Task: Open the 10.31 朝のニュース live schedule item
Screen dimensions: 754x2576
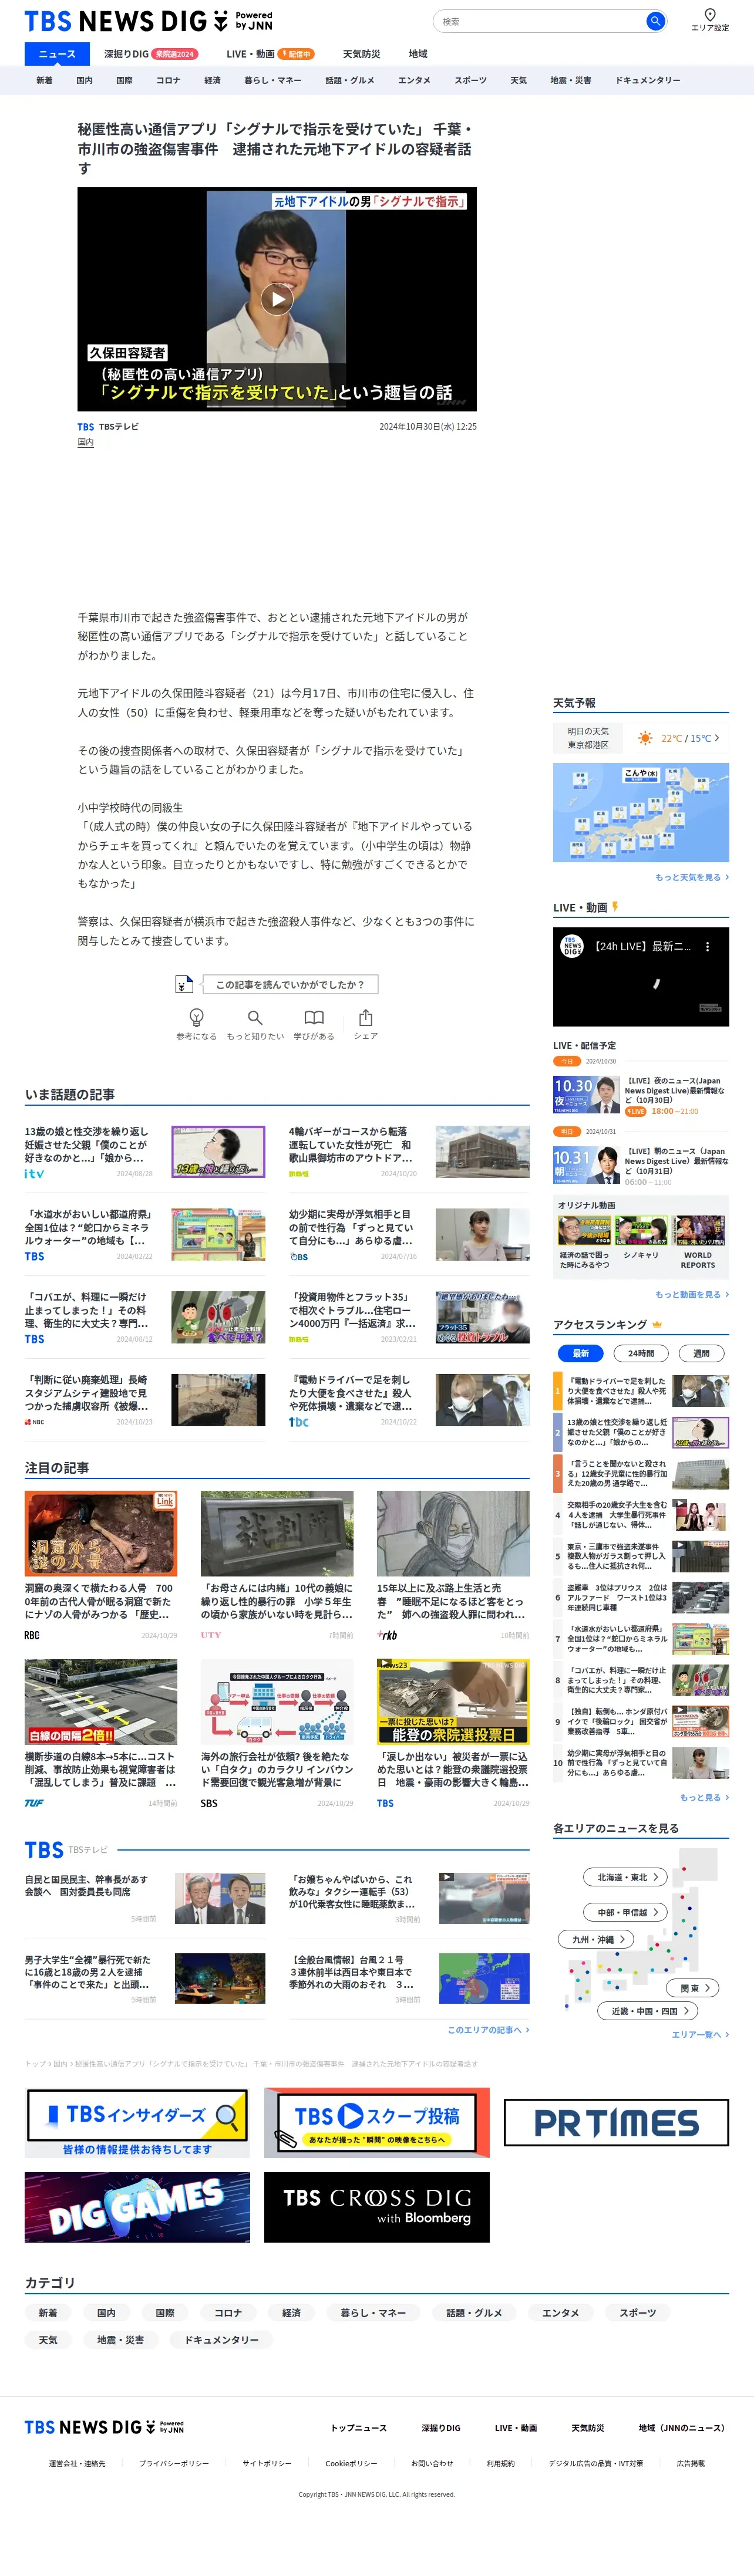Action: click(641, 1166)
